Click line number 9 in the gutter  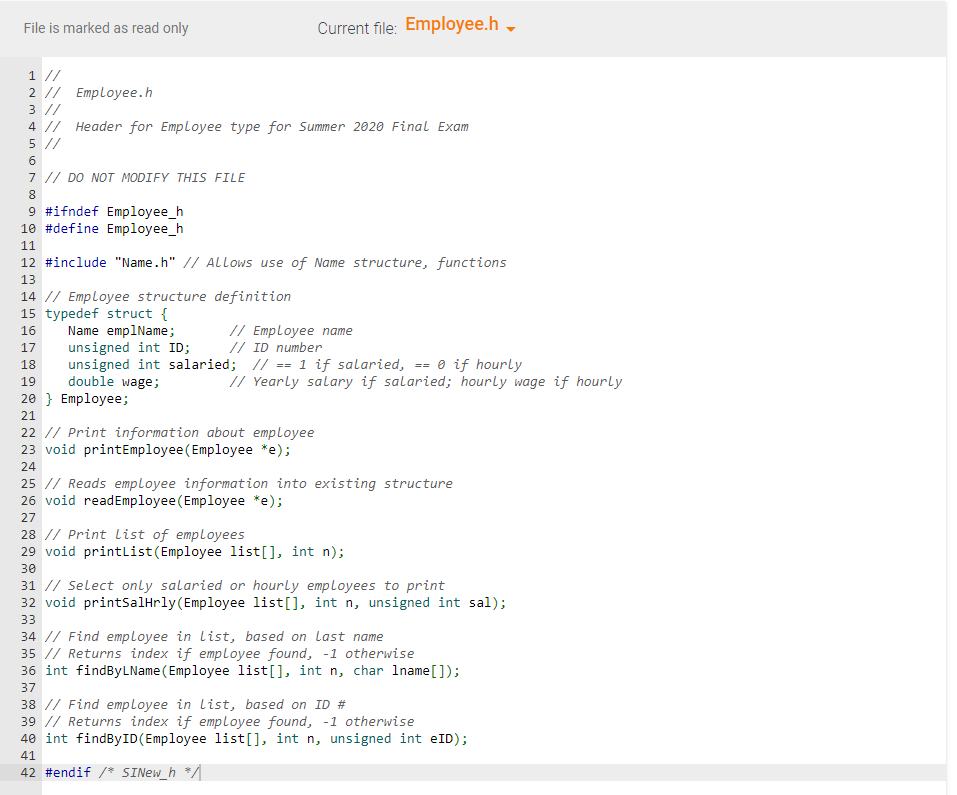click(x=31, y=211)
